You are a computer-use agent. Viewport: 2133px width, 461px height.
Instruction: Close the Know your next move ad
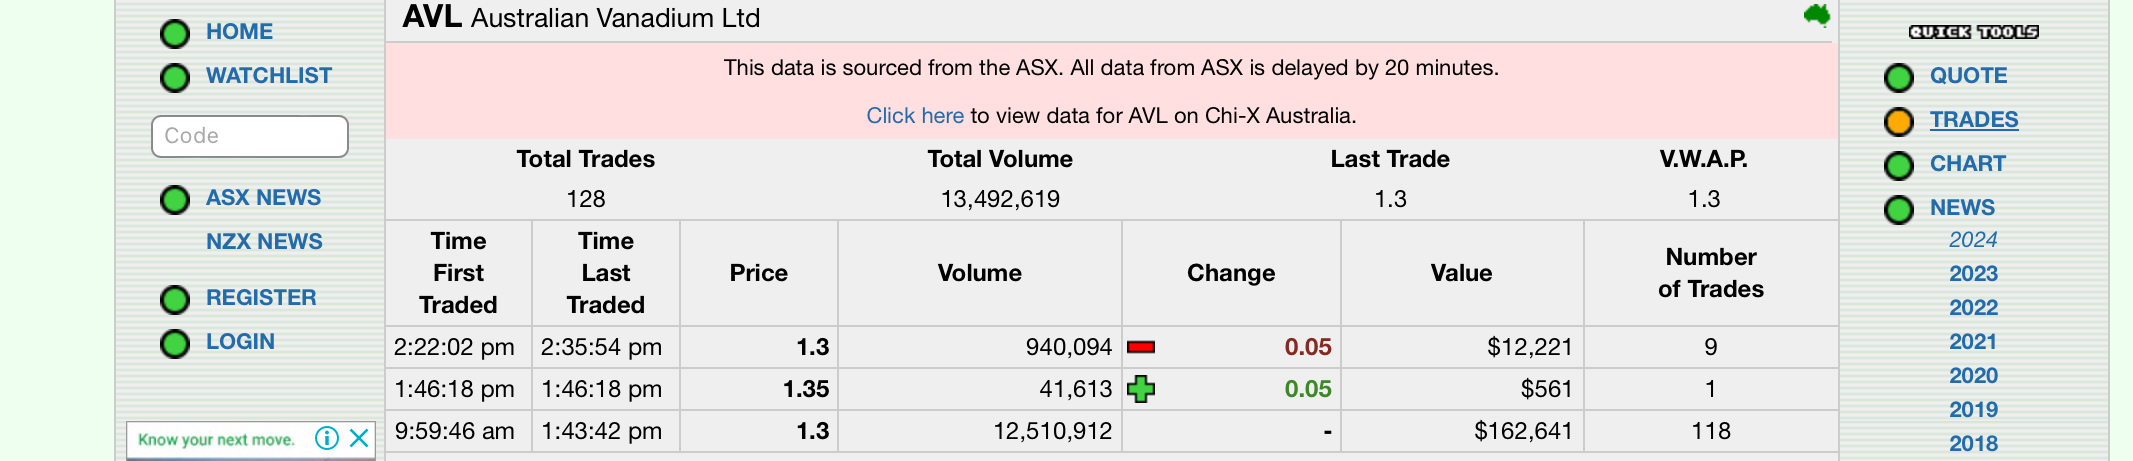(x=359, y=438)
